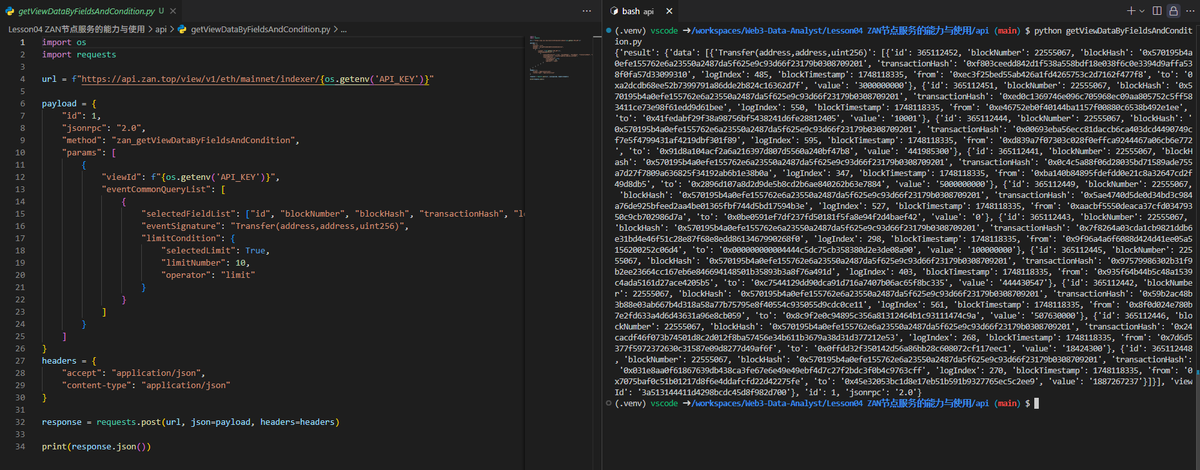This screenshot has width=1200, height=470.
Task: Click the Python file icon on the editor tab
Action: [x=11, y=10]
